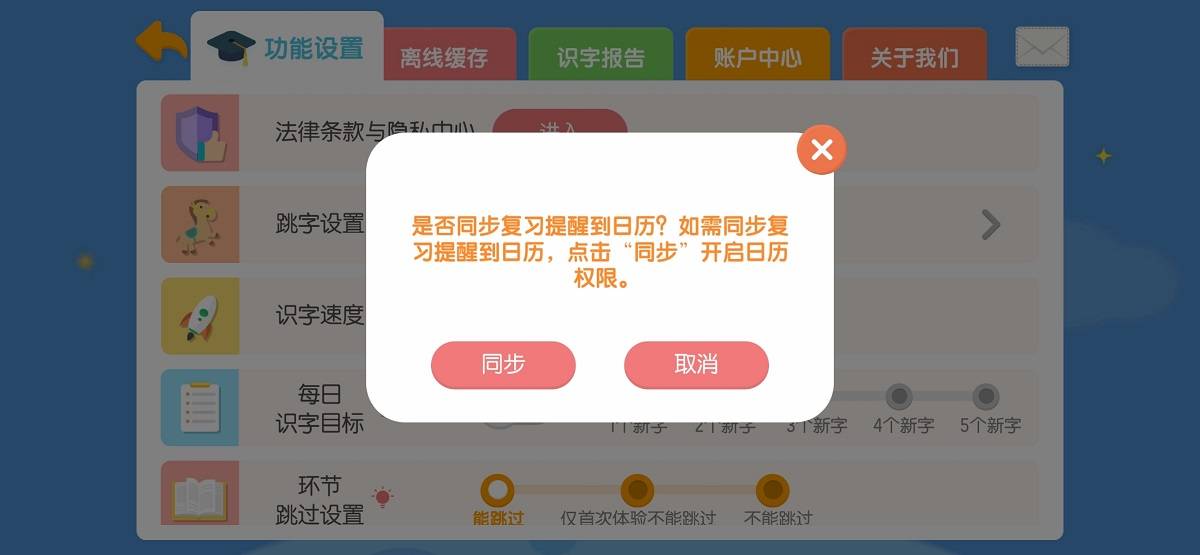Tap the horse jump-character icon
The height and width of the screenshot is (555, 1200).
200,224
